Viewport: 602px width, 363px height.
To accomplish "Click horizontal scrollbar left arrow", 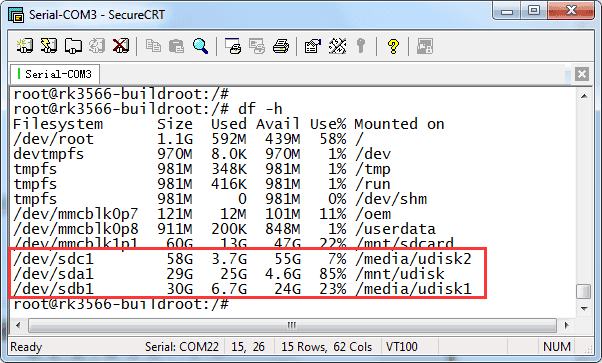I will [x=18, y=325].
